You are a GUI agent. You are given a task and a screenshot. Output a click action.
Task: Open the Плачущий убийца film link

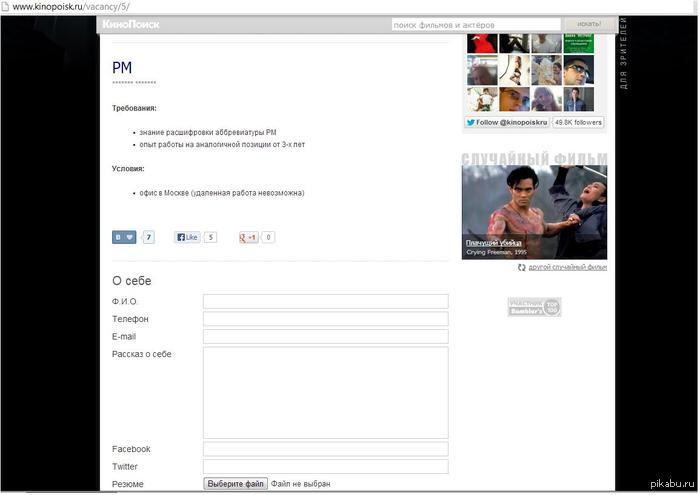[493, 243]
